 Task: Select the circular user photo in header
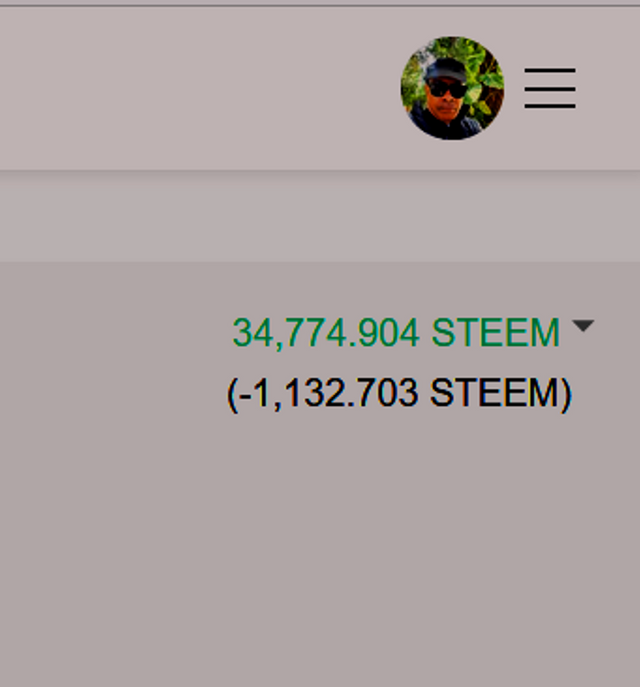(x=452, y=88)
